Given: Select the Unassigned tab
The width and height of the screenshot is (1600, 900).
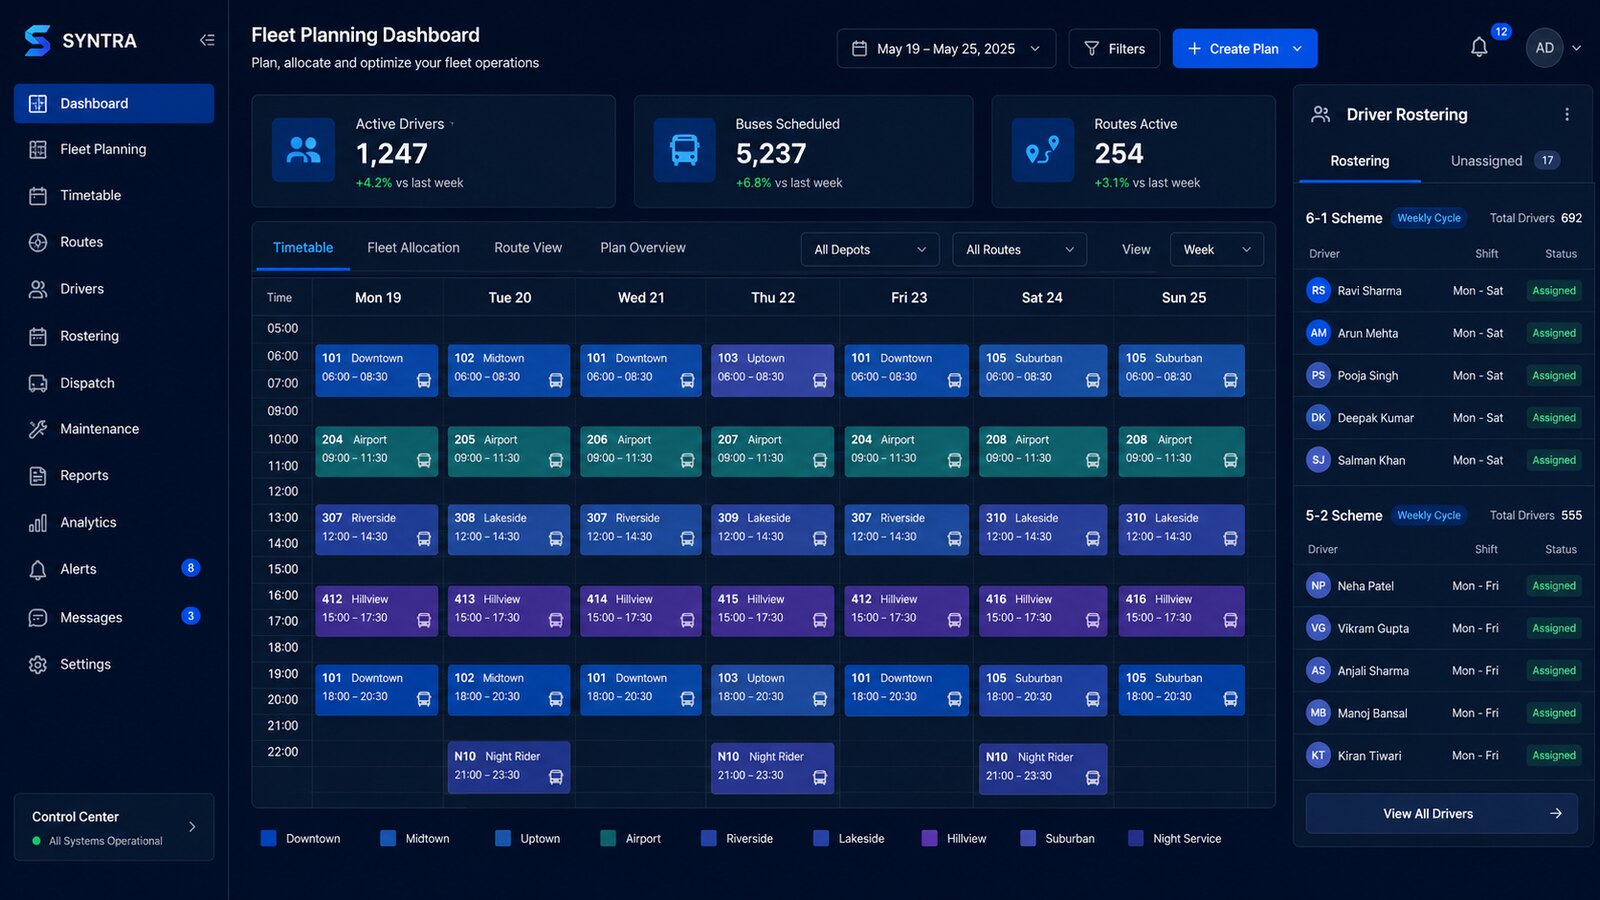Looking at the screenshot, I should [1505, 161].
